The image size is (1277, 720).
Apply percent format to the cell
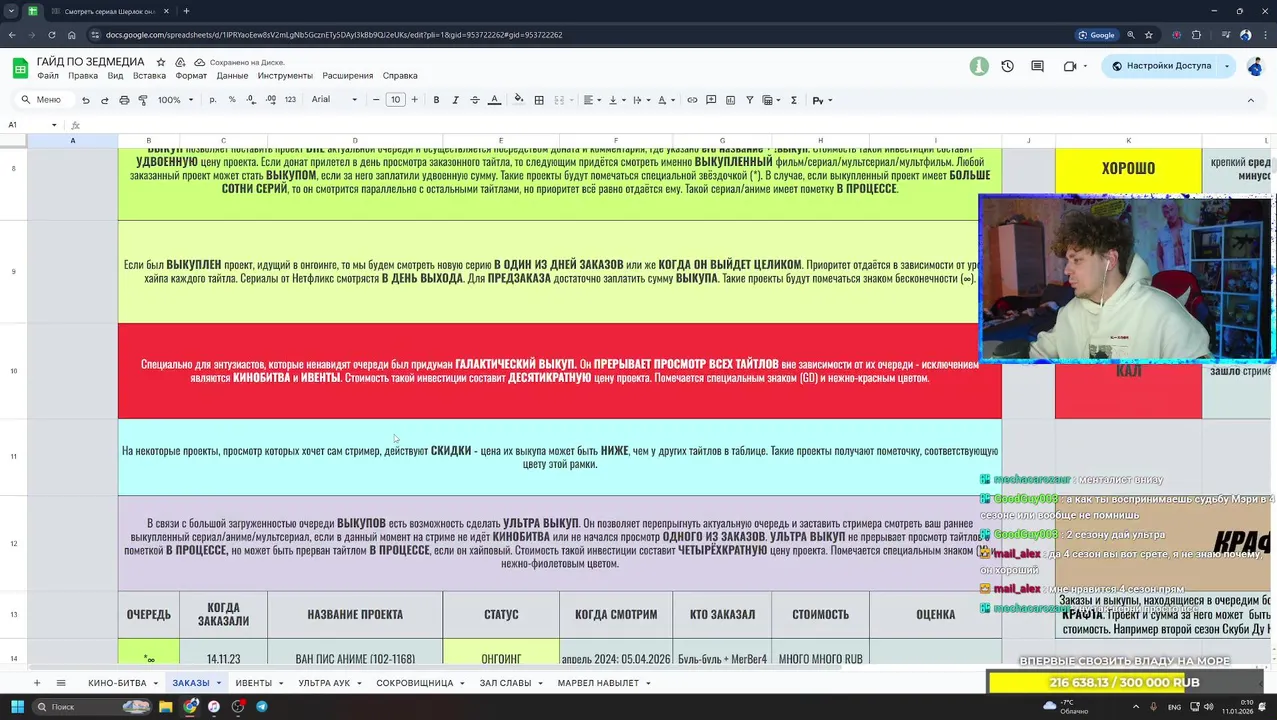pyautogui.click(x=232, y=100)
